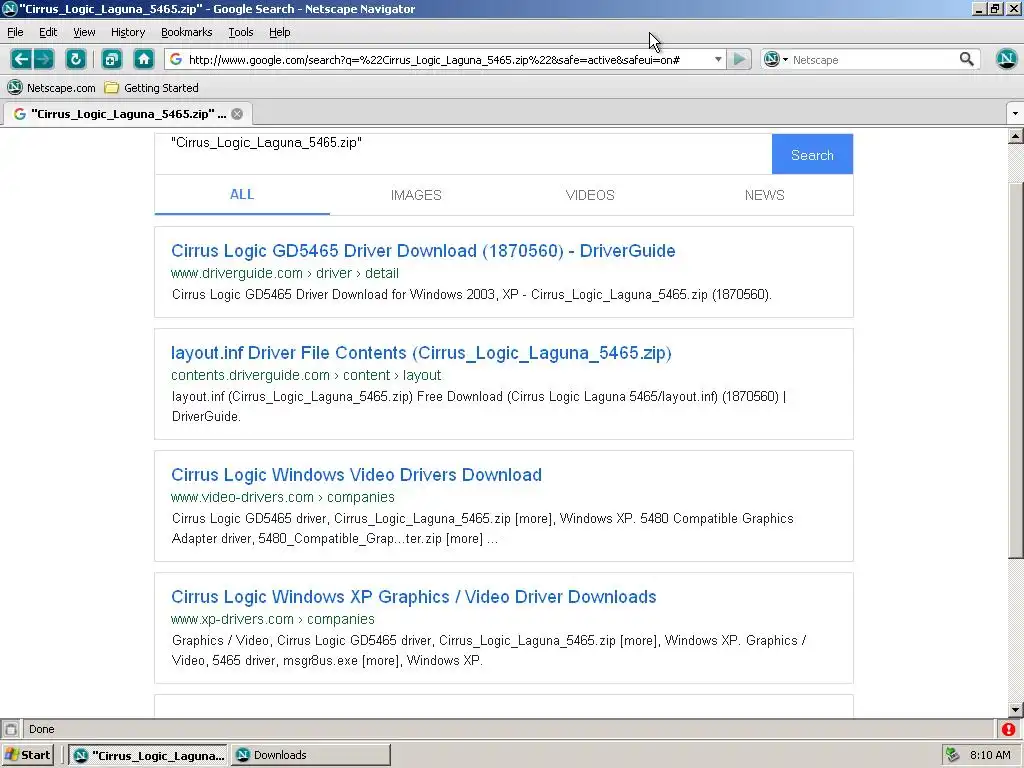Open Cirrus Logic GD5465 Driver Download link
The image size is (1024, 768).
(x=423, y=251)
